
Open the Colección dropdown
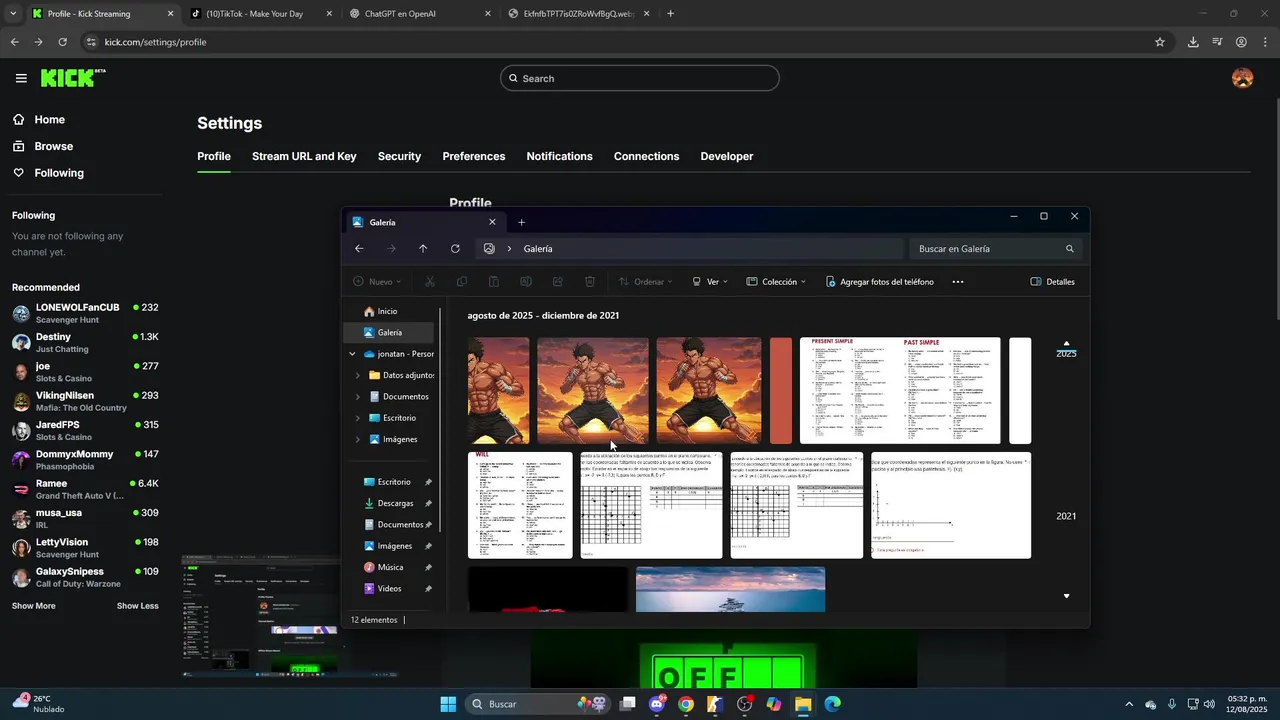tap(776, 282)
